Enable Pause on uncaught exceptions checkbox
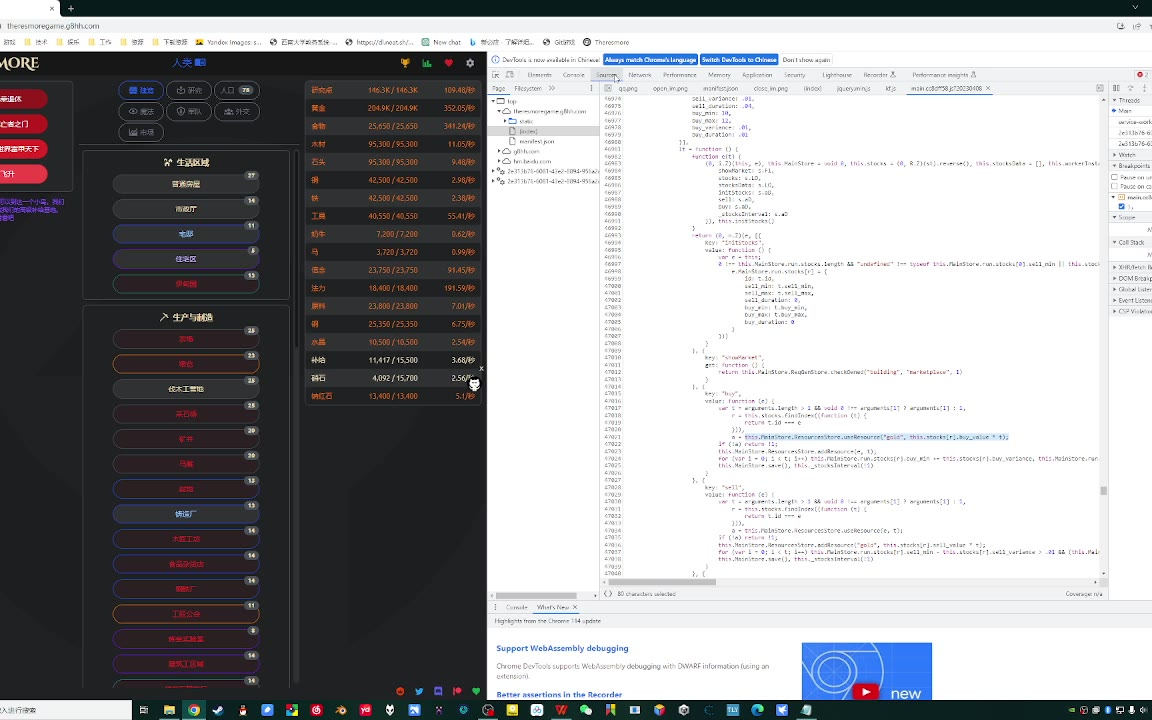Screen dimensions: 1152x720 [1114, 177]
